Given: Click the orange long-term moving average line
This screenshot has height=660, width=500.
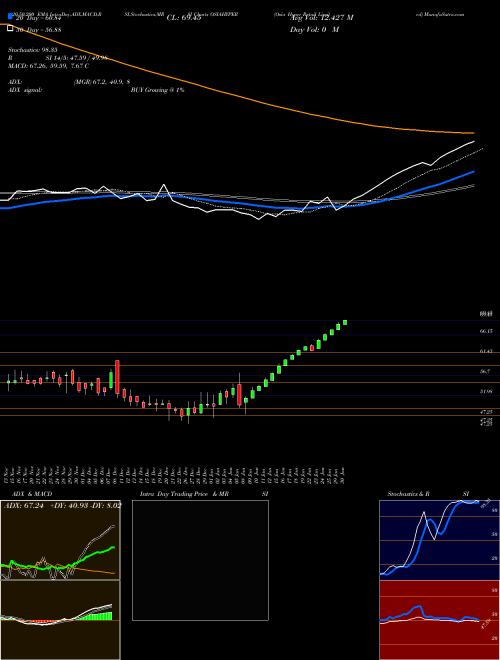Looking at the screenshot, I should [236, 94].
